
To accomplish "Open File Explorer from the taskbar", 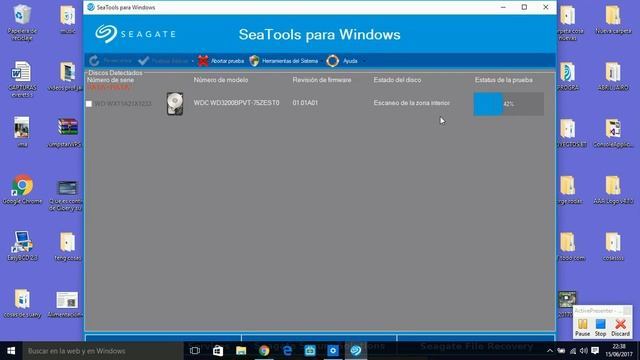I will pyautogui.click(x=241, y=351).
